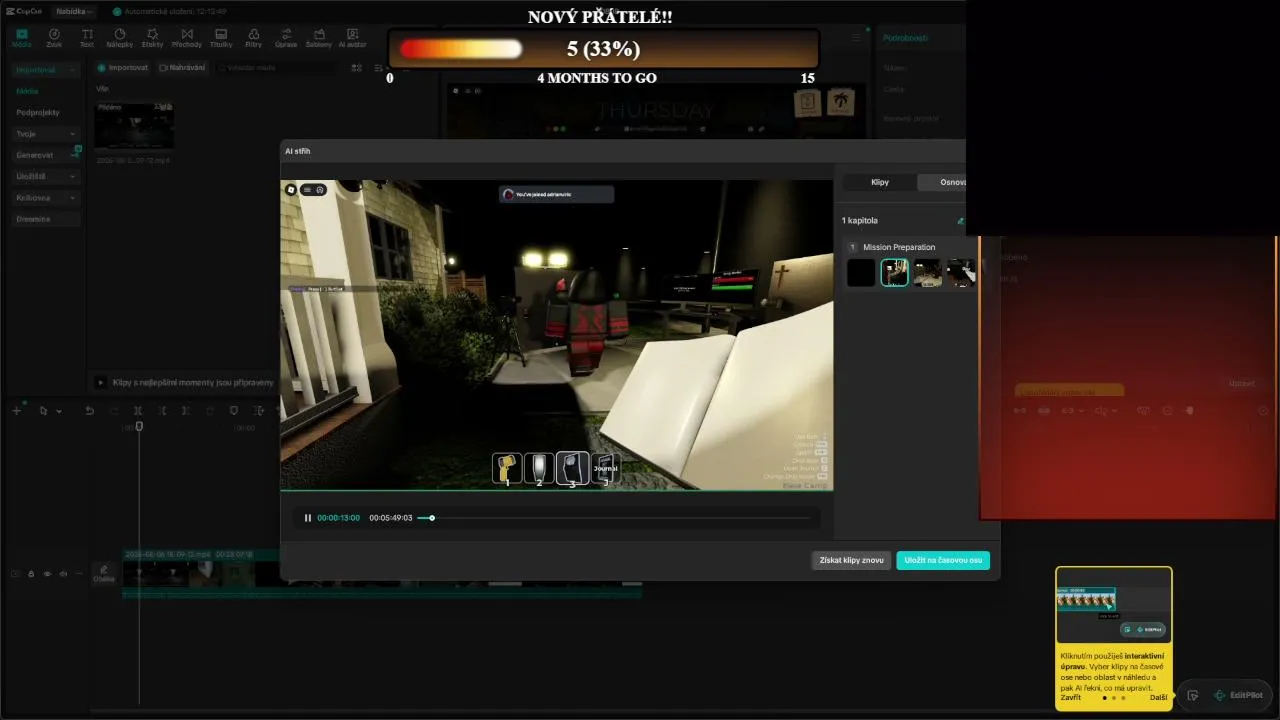Open the Úprava adjustment panel
The image size is (1280, 720).
286,38
